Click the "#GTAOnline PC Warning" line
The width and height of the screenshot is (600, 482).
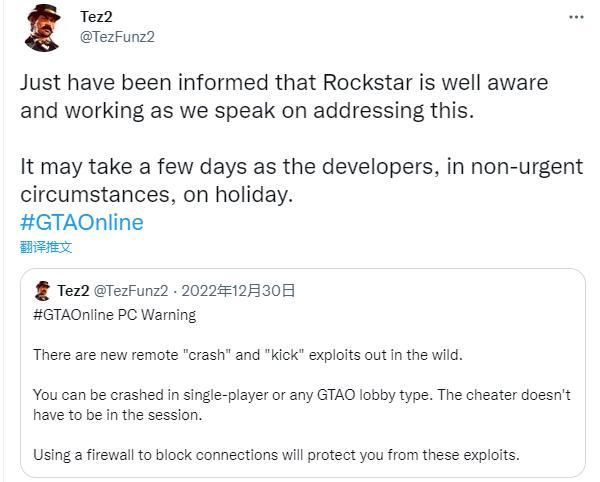[x=114, y=315]
